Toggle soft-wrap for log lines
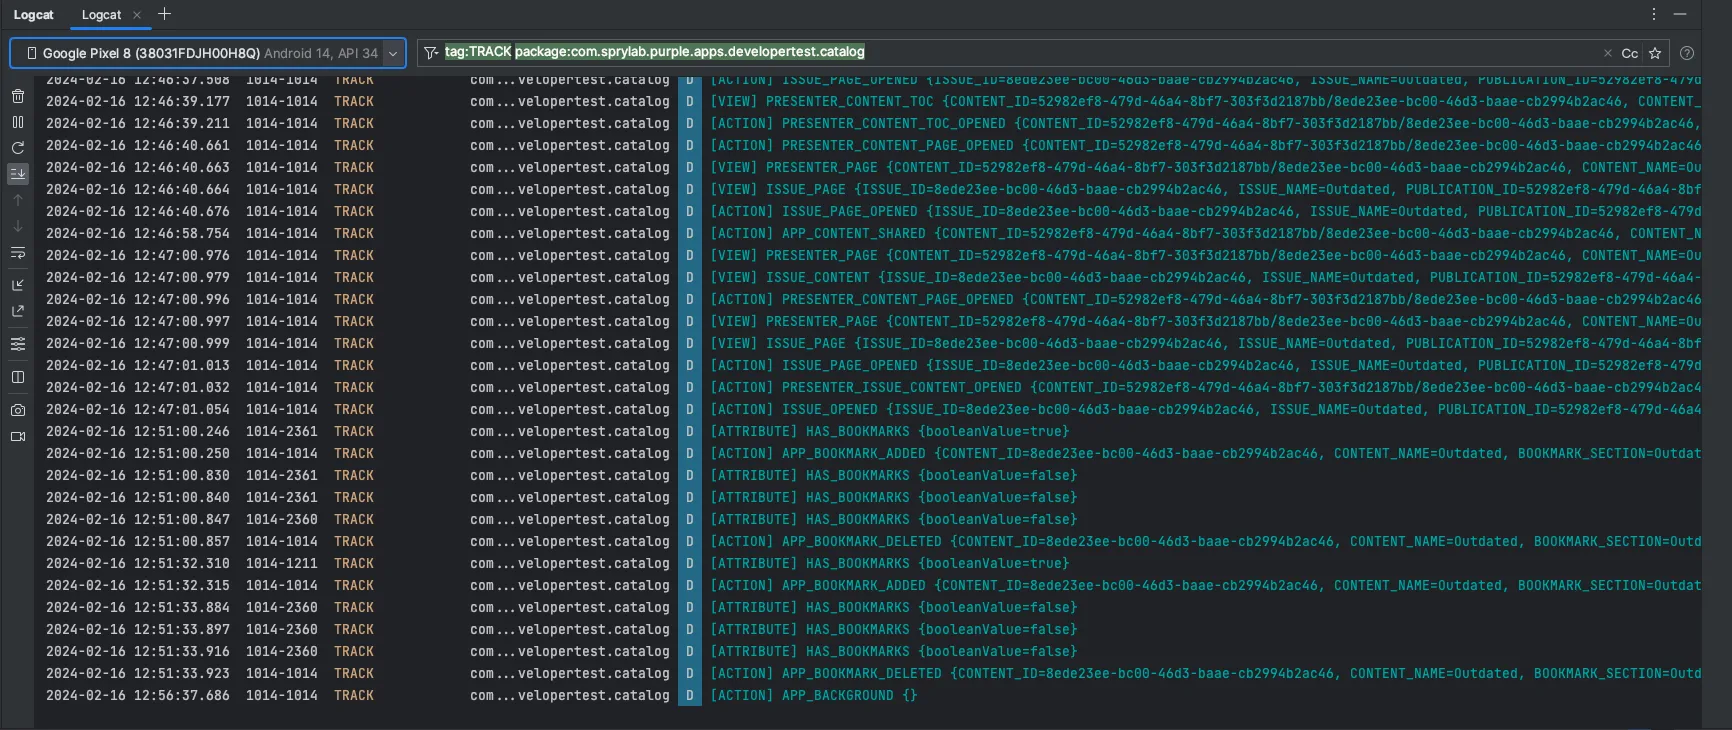This screenshot has width=1732, height=730. point(18,253)
